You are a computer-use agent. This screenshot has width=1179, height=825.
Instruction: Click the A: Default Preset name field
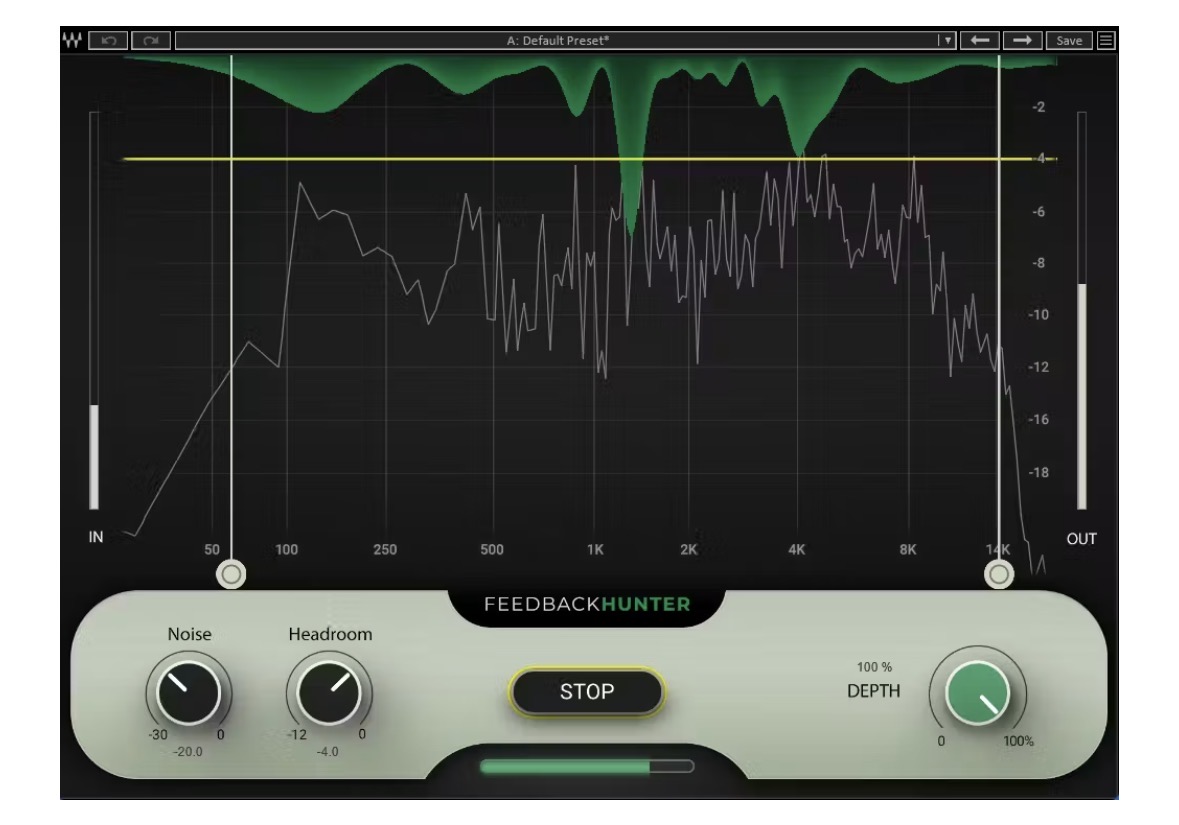tap(557, 41)
